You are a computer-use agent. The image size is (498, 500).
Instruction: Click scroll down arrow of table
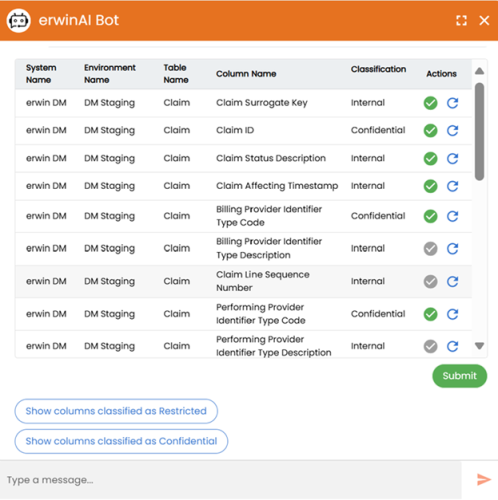[x=479, y=346]
